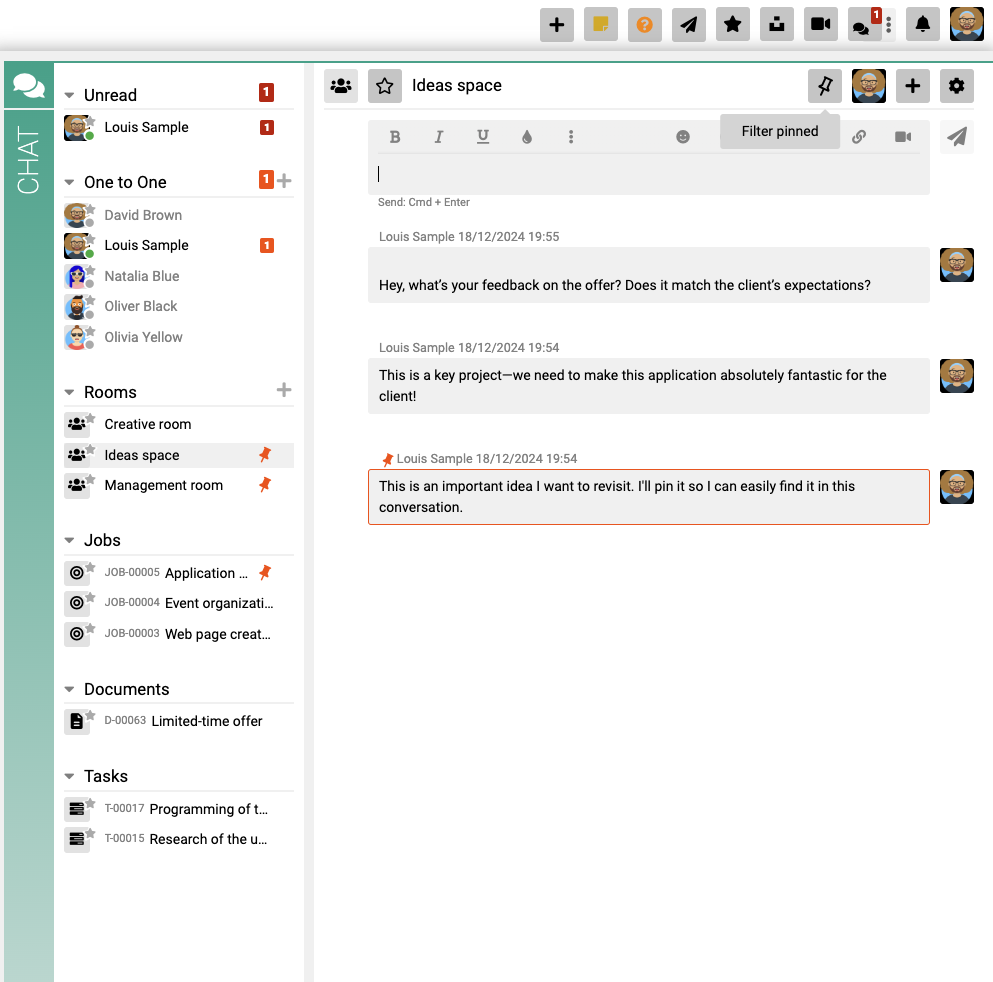The height and width of the screenshot is (982, 993).
Task: Click the plus button in top toolbar
Action: coord(557,25)
